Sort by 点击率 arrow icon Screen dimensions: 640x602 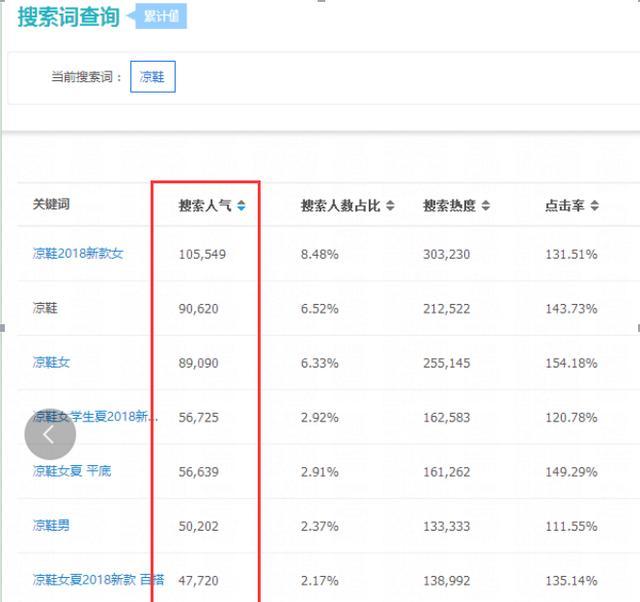pyautogui.click(x=594, y=206)
